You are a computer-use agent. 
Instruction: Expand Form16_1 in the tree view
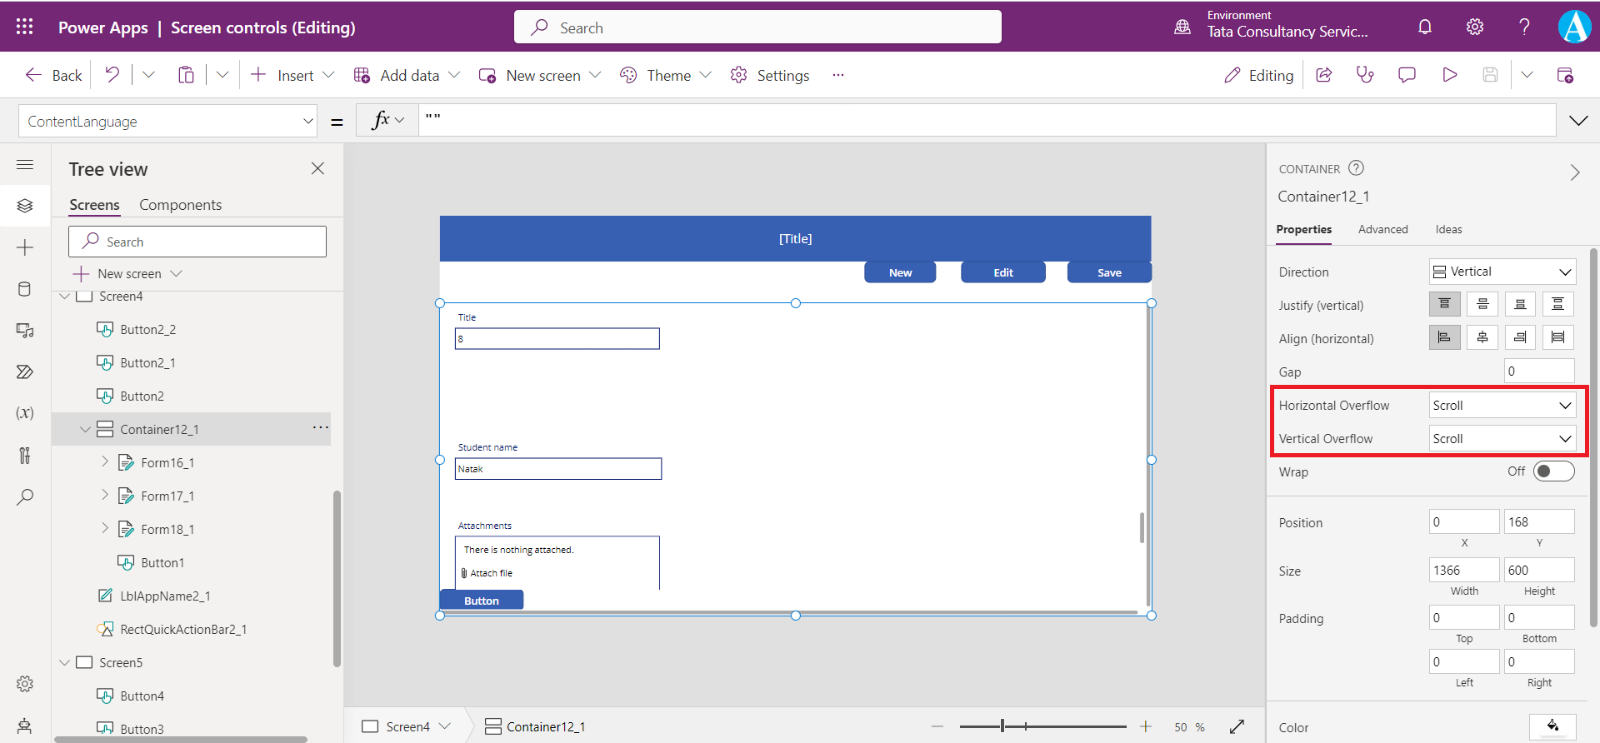(x=105, y=462)
